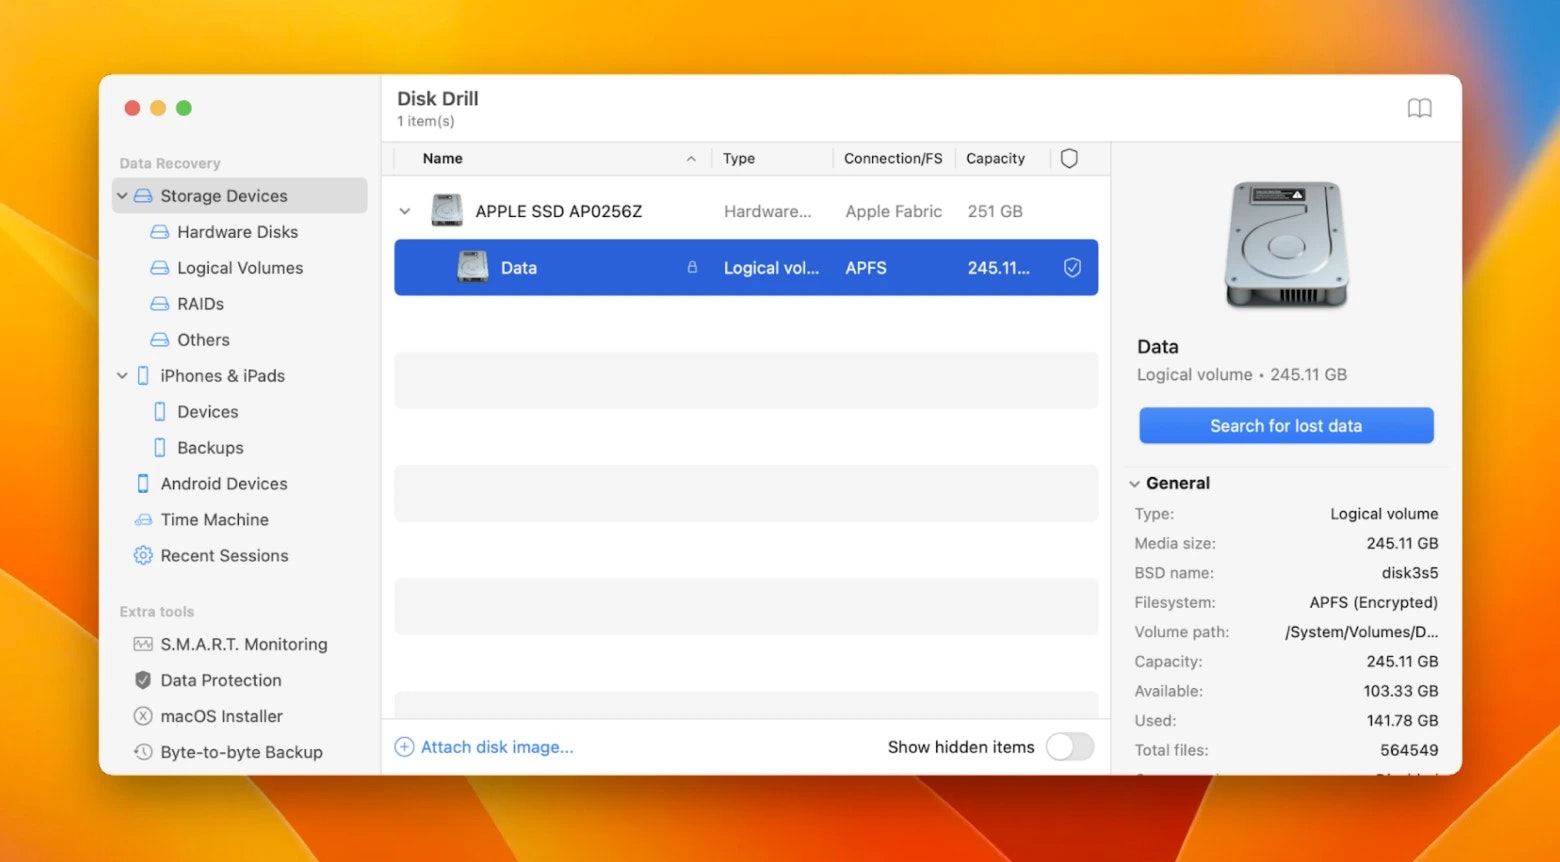The image size is (1560, 862).
Task: Click the APFS filesystem cell
Action: tap(866, 268)
